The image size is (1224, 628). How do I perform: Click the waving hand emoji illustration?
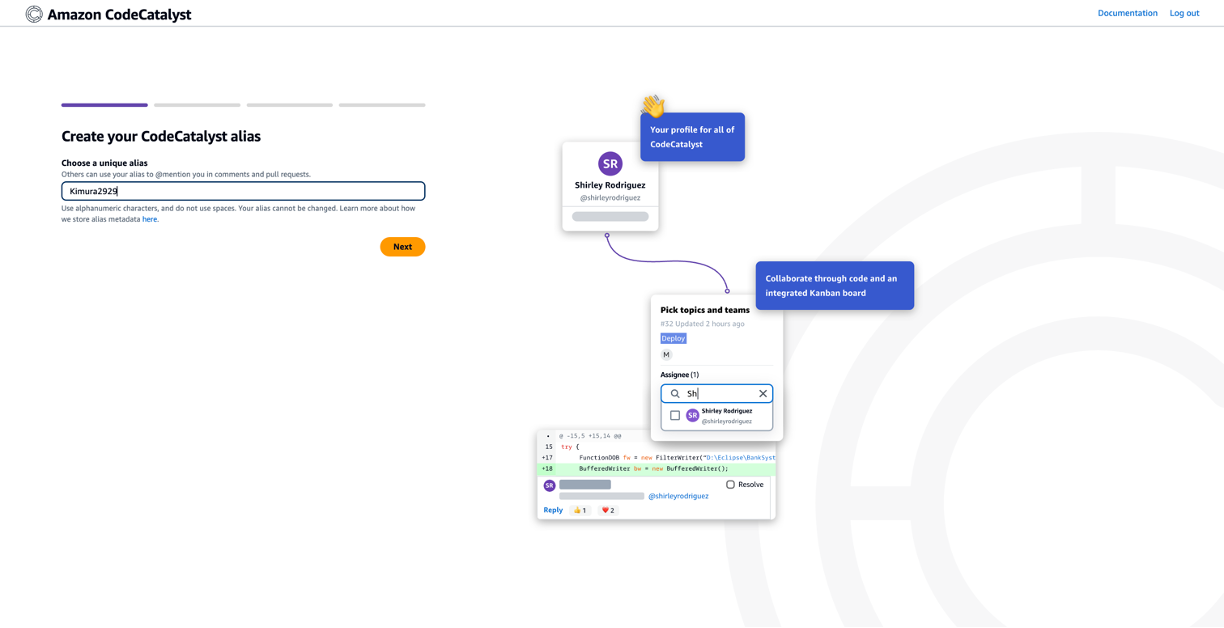coord(651,104)
